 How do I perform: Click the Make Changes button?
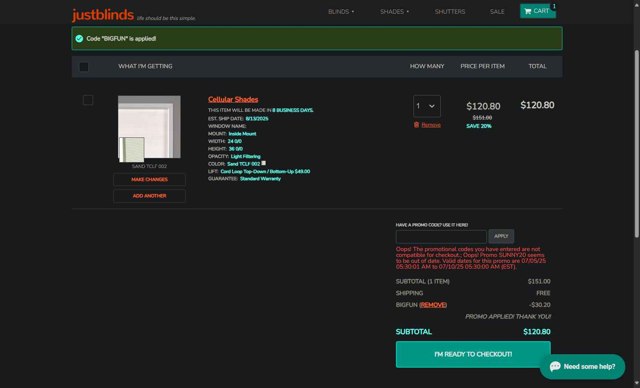(x=149, y=180)
